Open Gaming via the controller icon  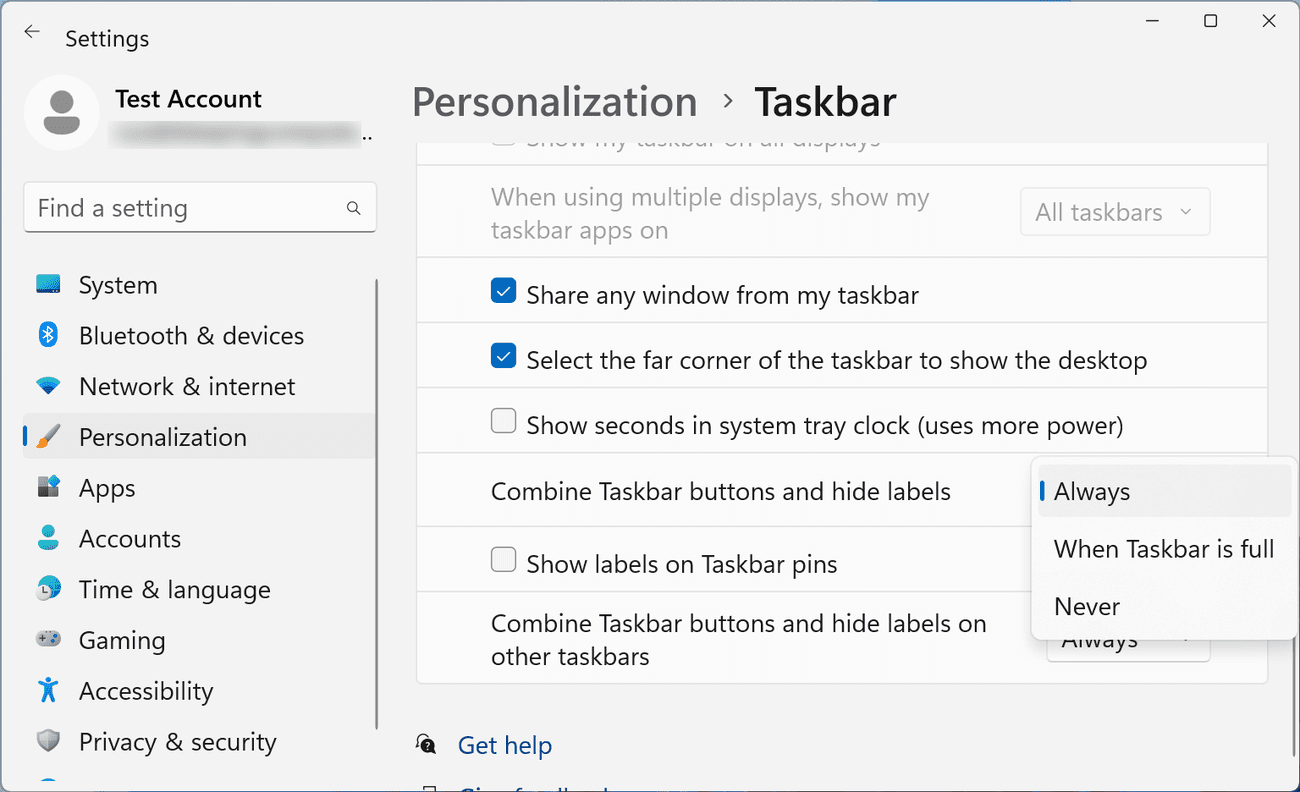pyautogui.click(x=48, y=640)
